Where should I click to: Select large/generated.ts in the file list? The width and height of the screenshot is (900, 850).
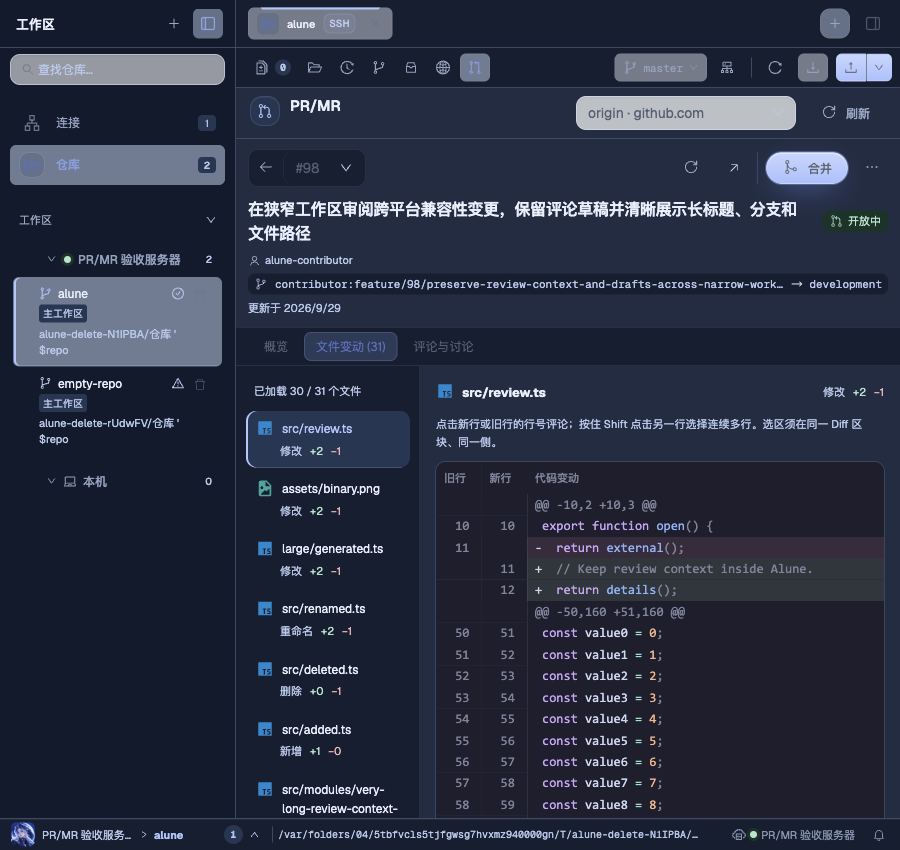tap(328, 560)
